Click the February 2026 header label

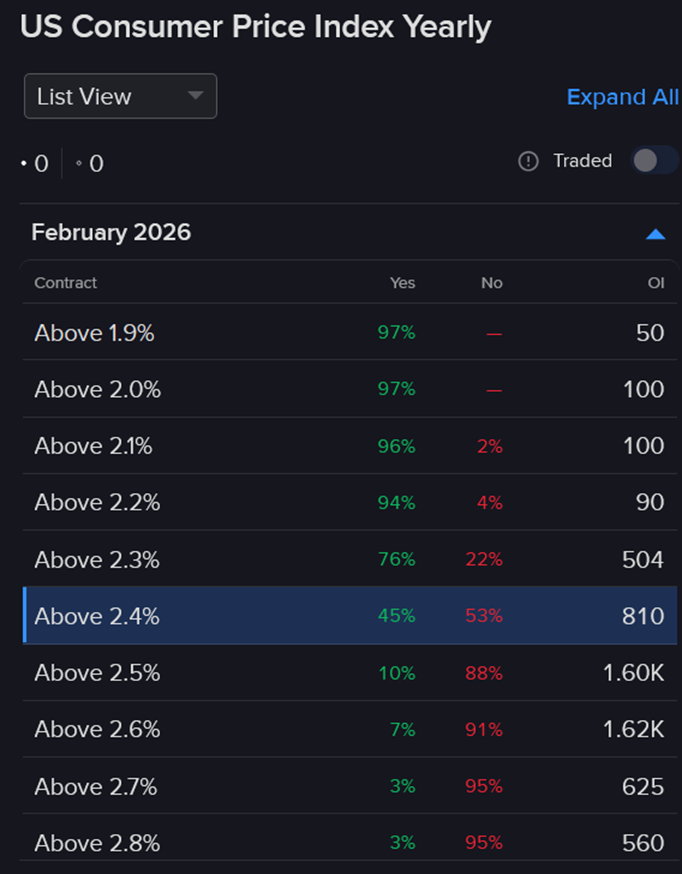110,232
